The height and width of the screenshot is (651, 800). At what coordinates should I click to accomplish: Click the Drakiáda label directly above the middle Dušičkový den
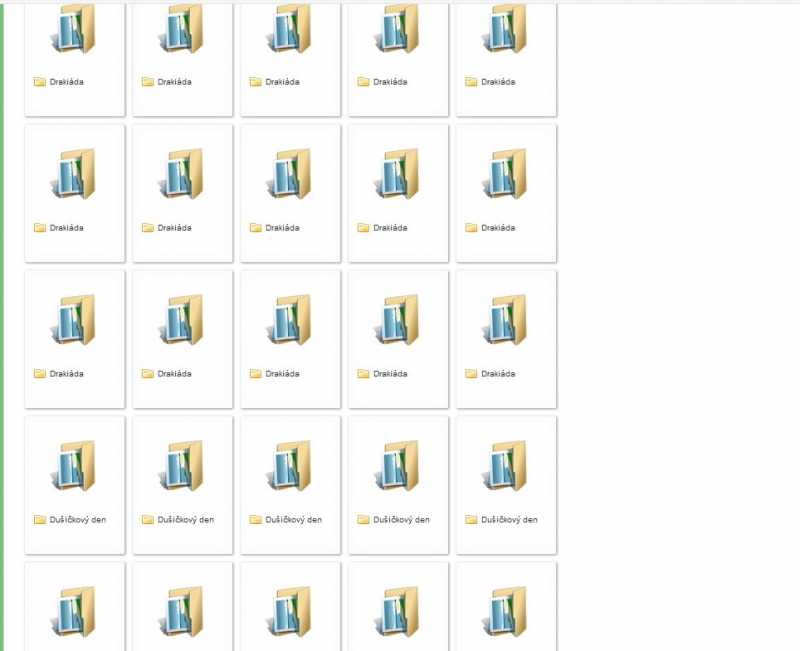(282, 374)
